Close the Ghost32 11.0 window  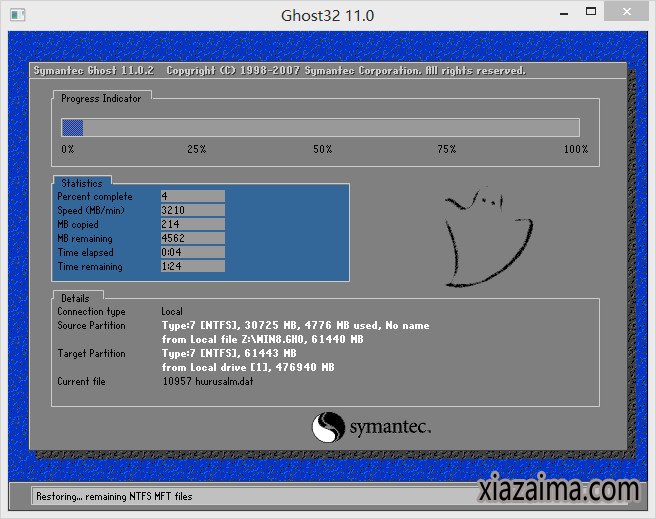pos(626,11)
